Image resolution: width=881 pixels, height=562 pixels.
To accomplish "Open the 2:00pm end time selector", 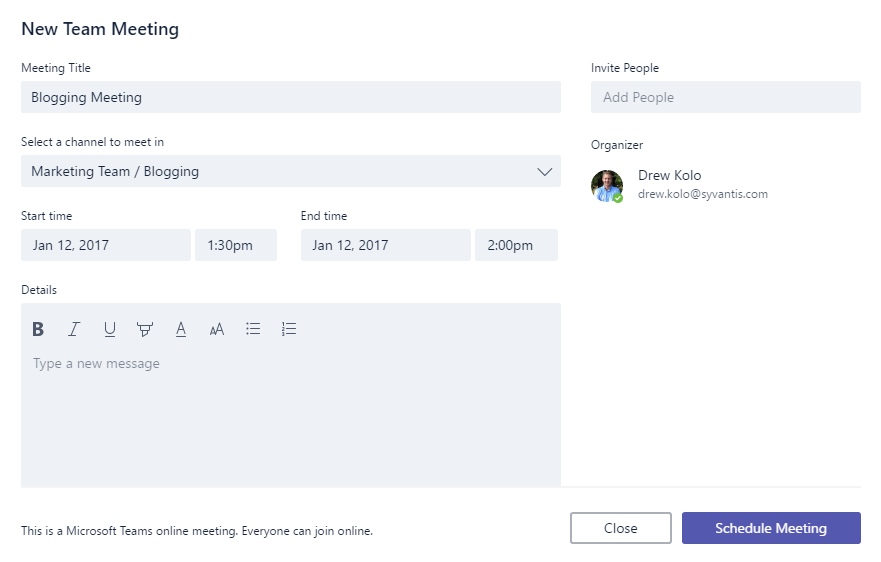I will [516, 245].
